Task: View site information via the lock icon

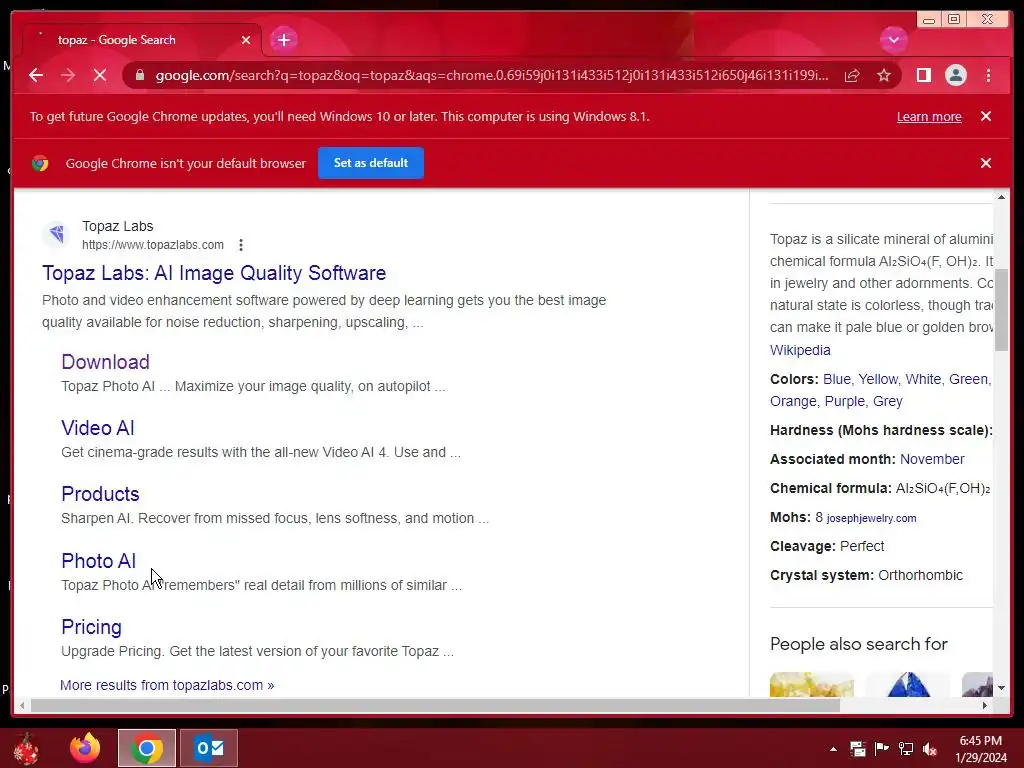Action: click(x=139, y=75)
